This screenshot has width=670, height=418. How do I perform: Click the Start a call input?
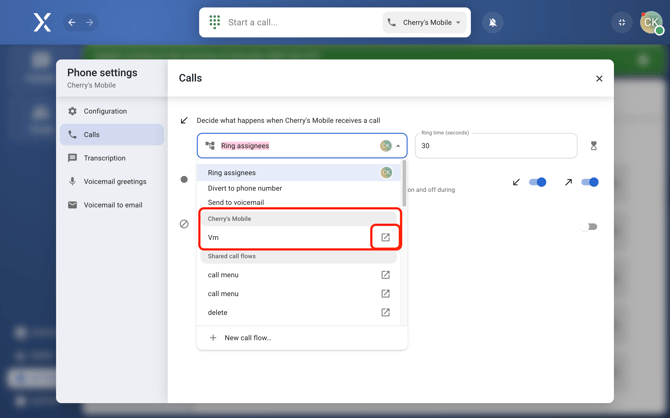pos(300,22)
